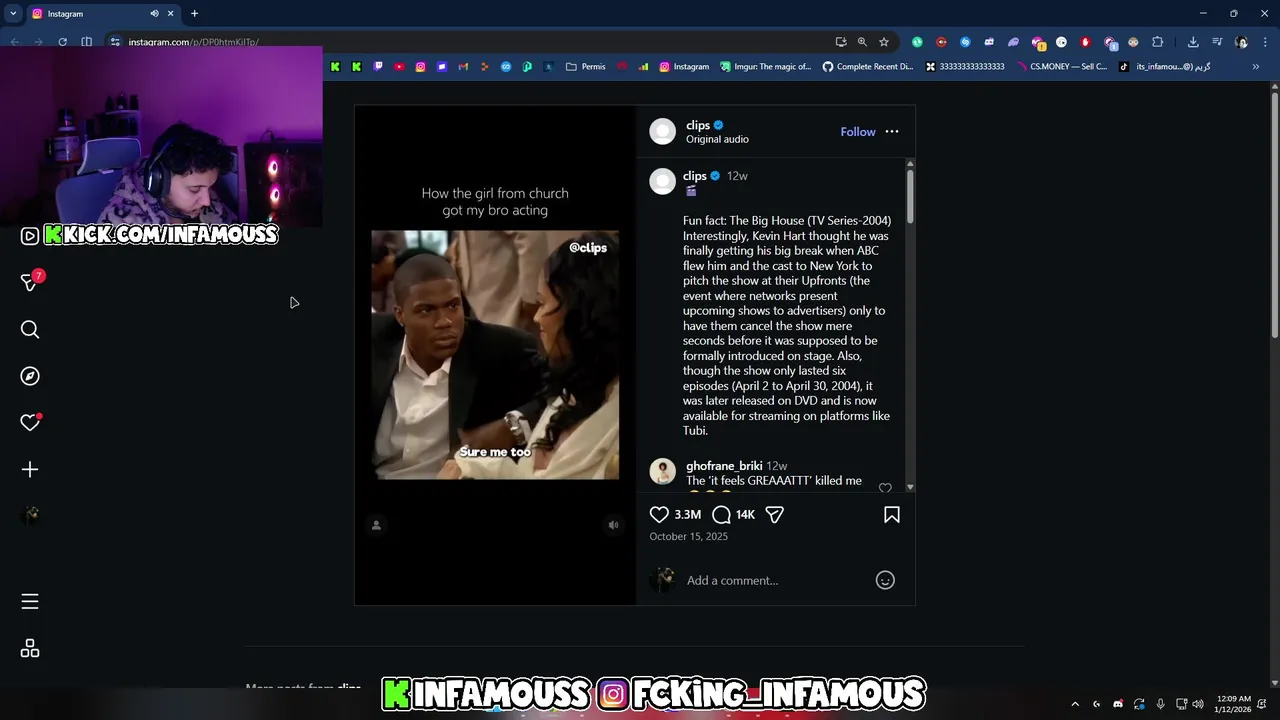
Task: Reload the page with refresh button
Action: [x=62, y=42]
